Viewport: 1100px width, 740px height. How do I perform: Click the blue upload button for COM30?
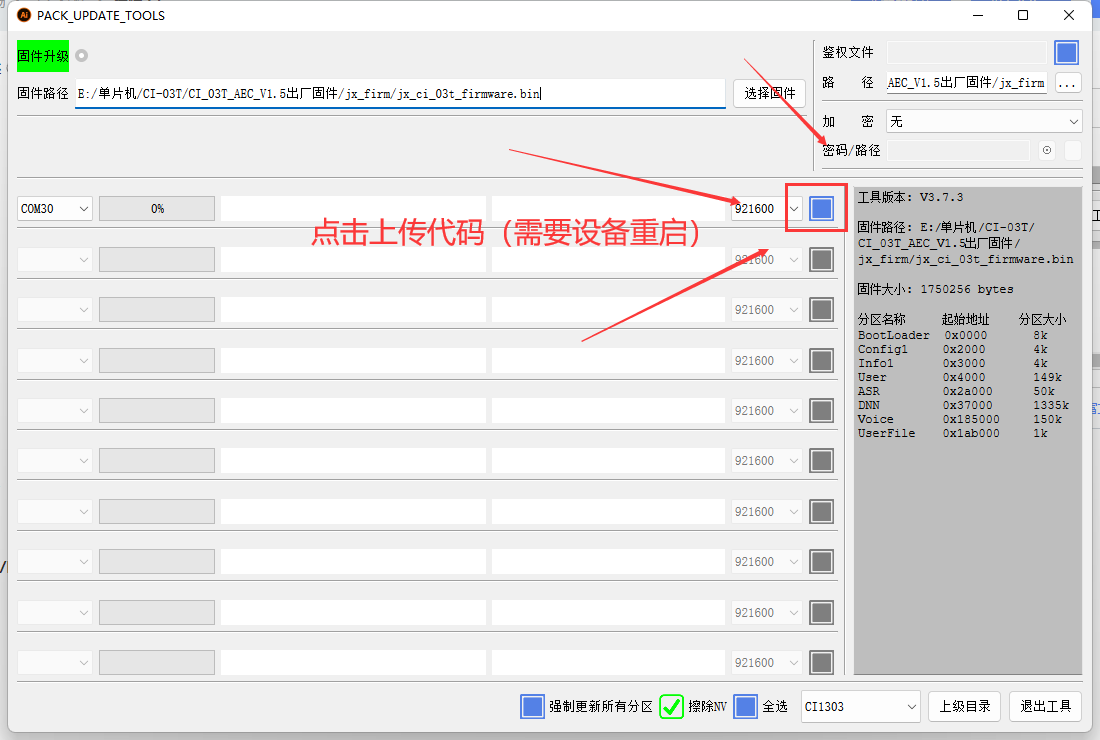click(821, 208)
